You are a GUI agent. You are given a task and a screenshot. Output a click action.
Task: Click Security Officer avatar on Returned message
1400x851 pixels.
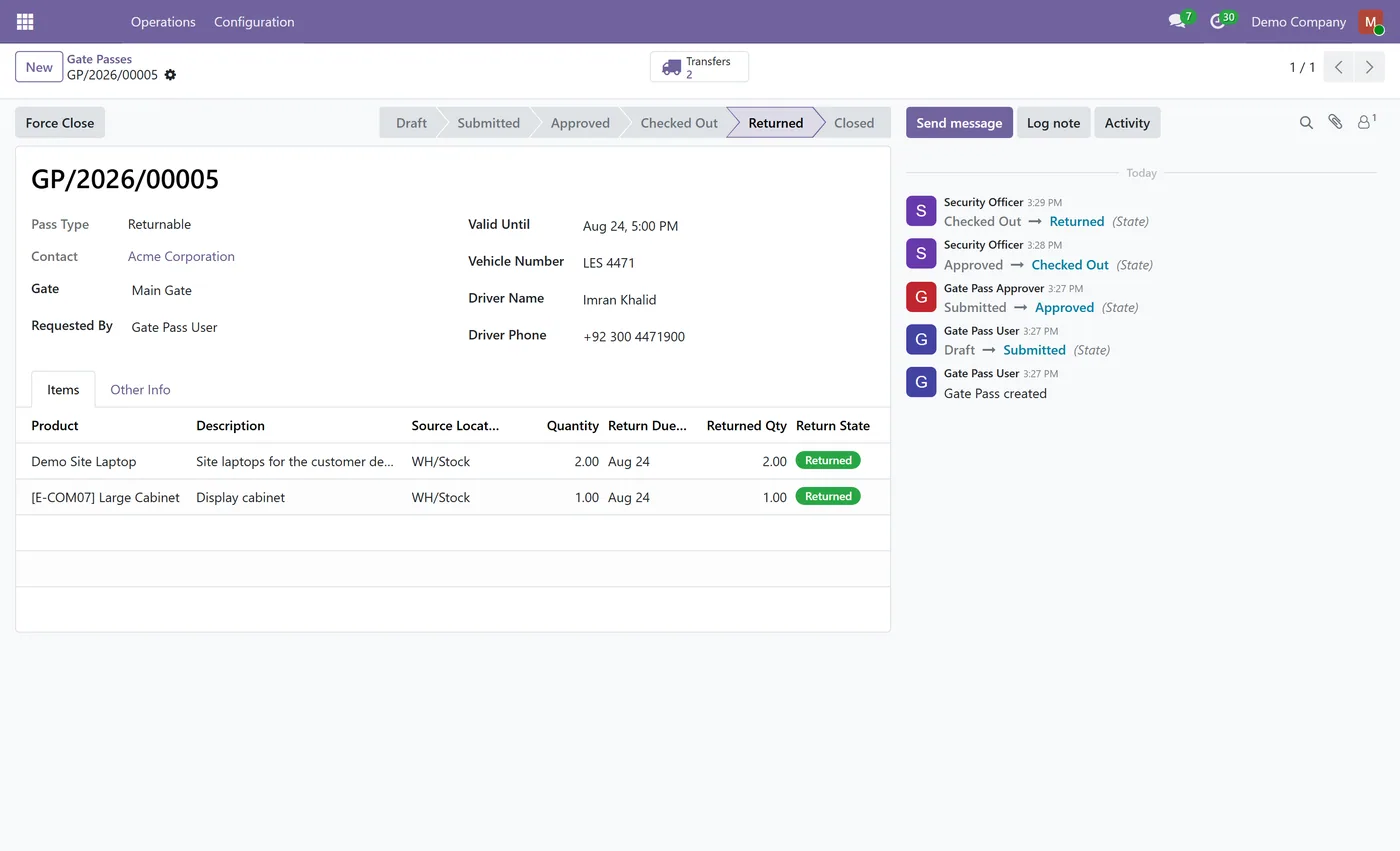tap(921, 211)
